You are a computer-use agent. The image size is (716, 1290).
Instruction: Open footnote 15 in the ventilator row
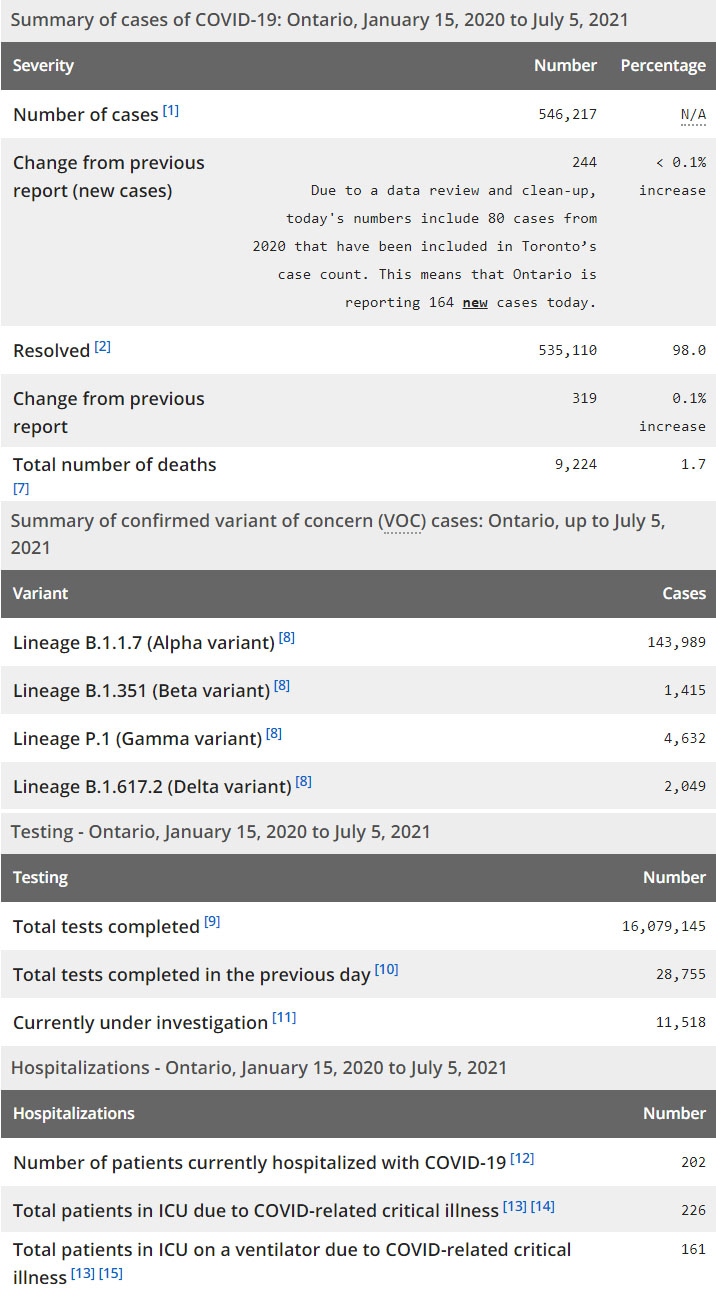coord(111,1274)
